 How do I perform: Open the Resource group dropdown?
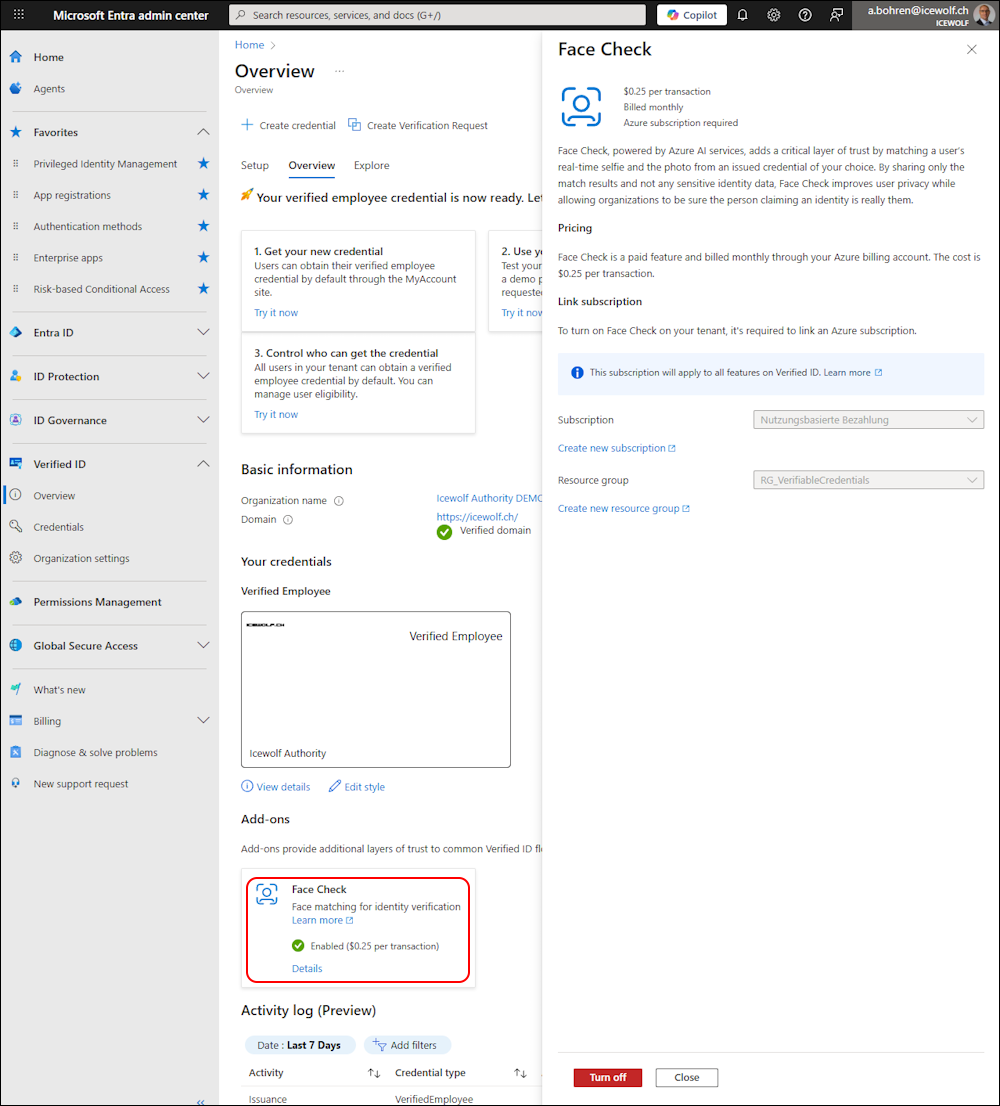(868, 480)
